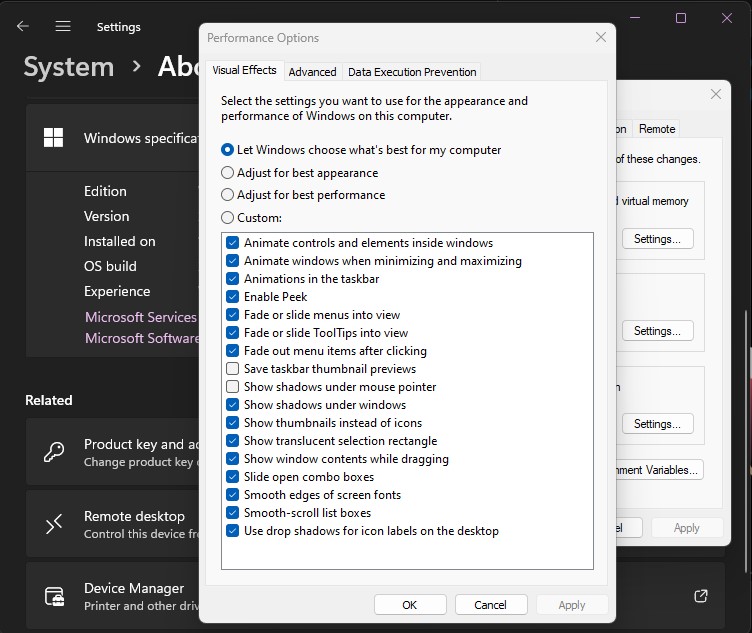Uncheck Fade out menu items after clicking
752x633 pixels.
233,351
